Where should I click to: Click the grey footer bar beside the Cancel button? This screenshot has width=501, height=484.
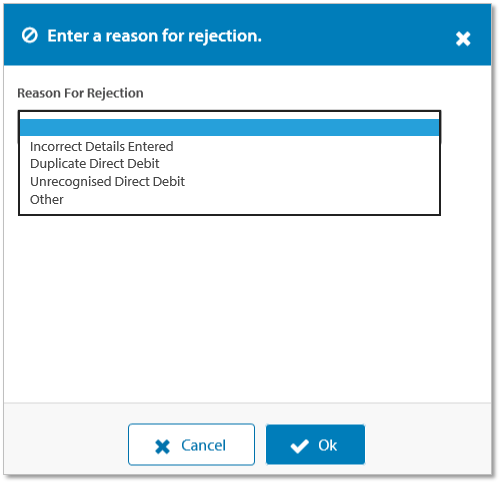click(x=67, y=444)
